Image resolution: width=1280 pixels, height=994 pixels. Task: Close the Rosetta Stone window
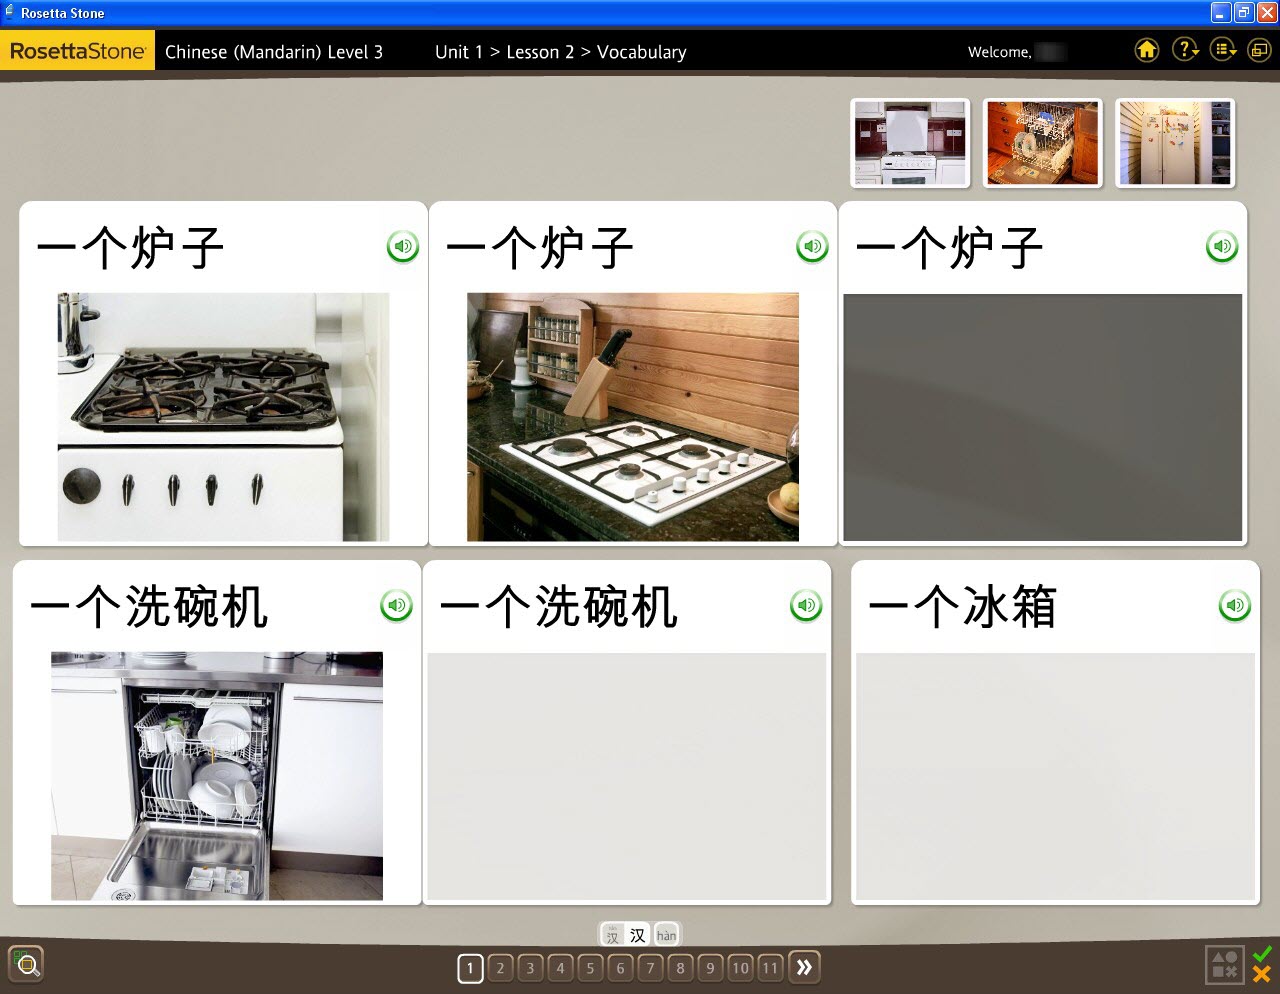click(x=1266, y=13)
